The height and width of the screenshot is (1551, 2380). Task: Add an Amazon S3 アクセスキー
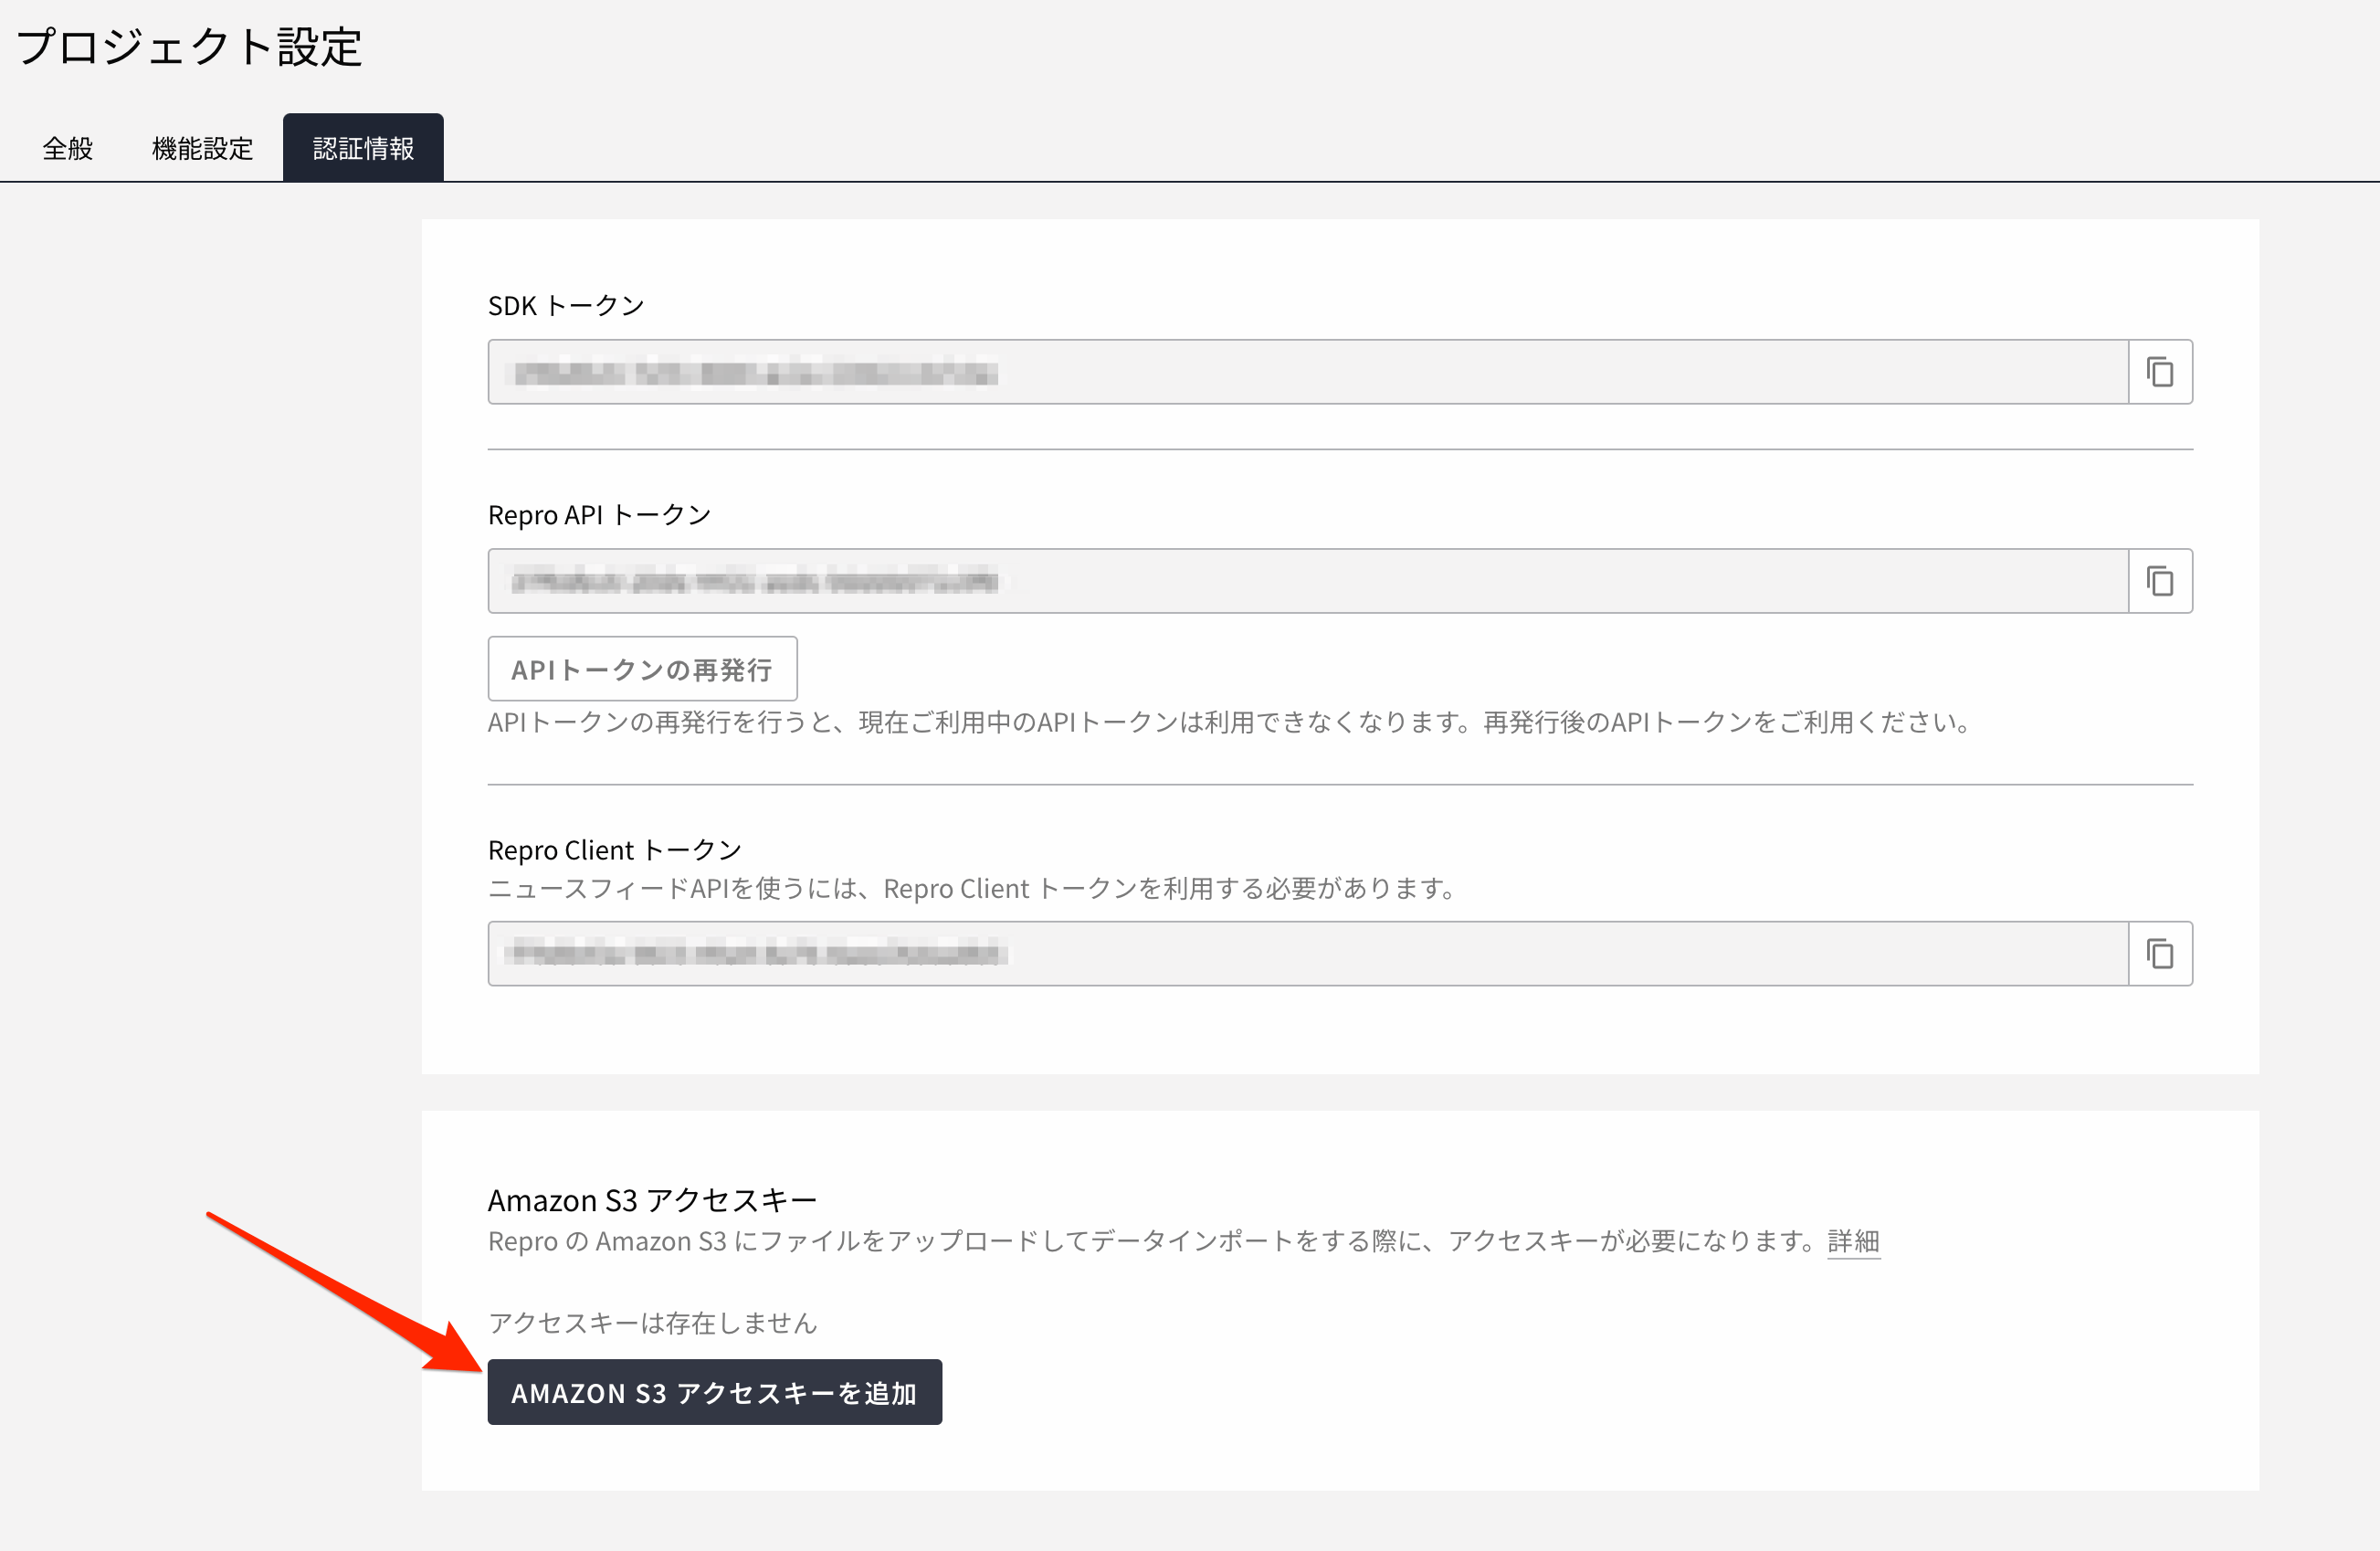point(715,1392)
